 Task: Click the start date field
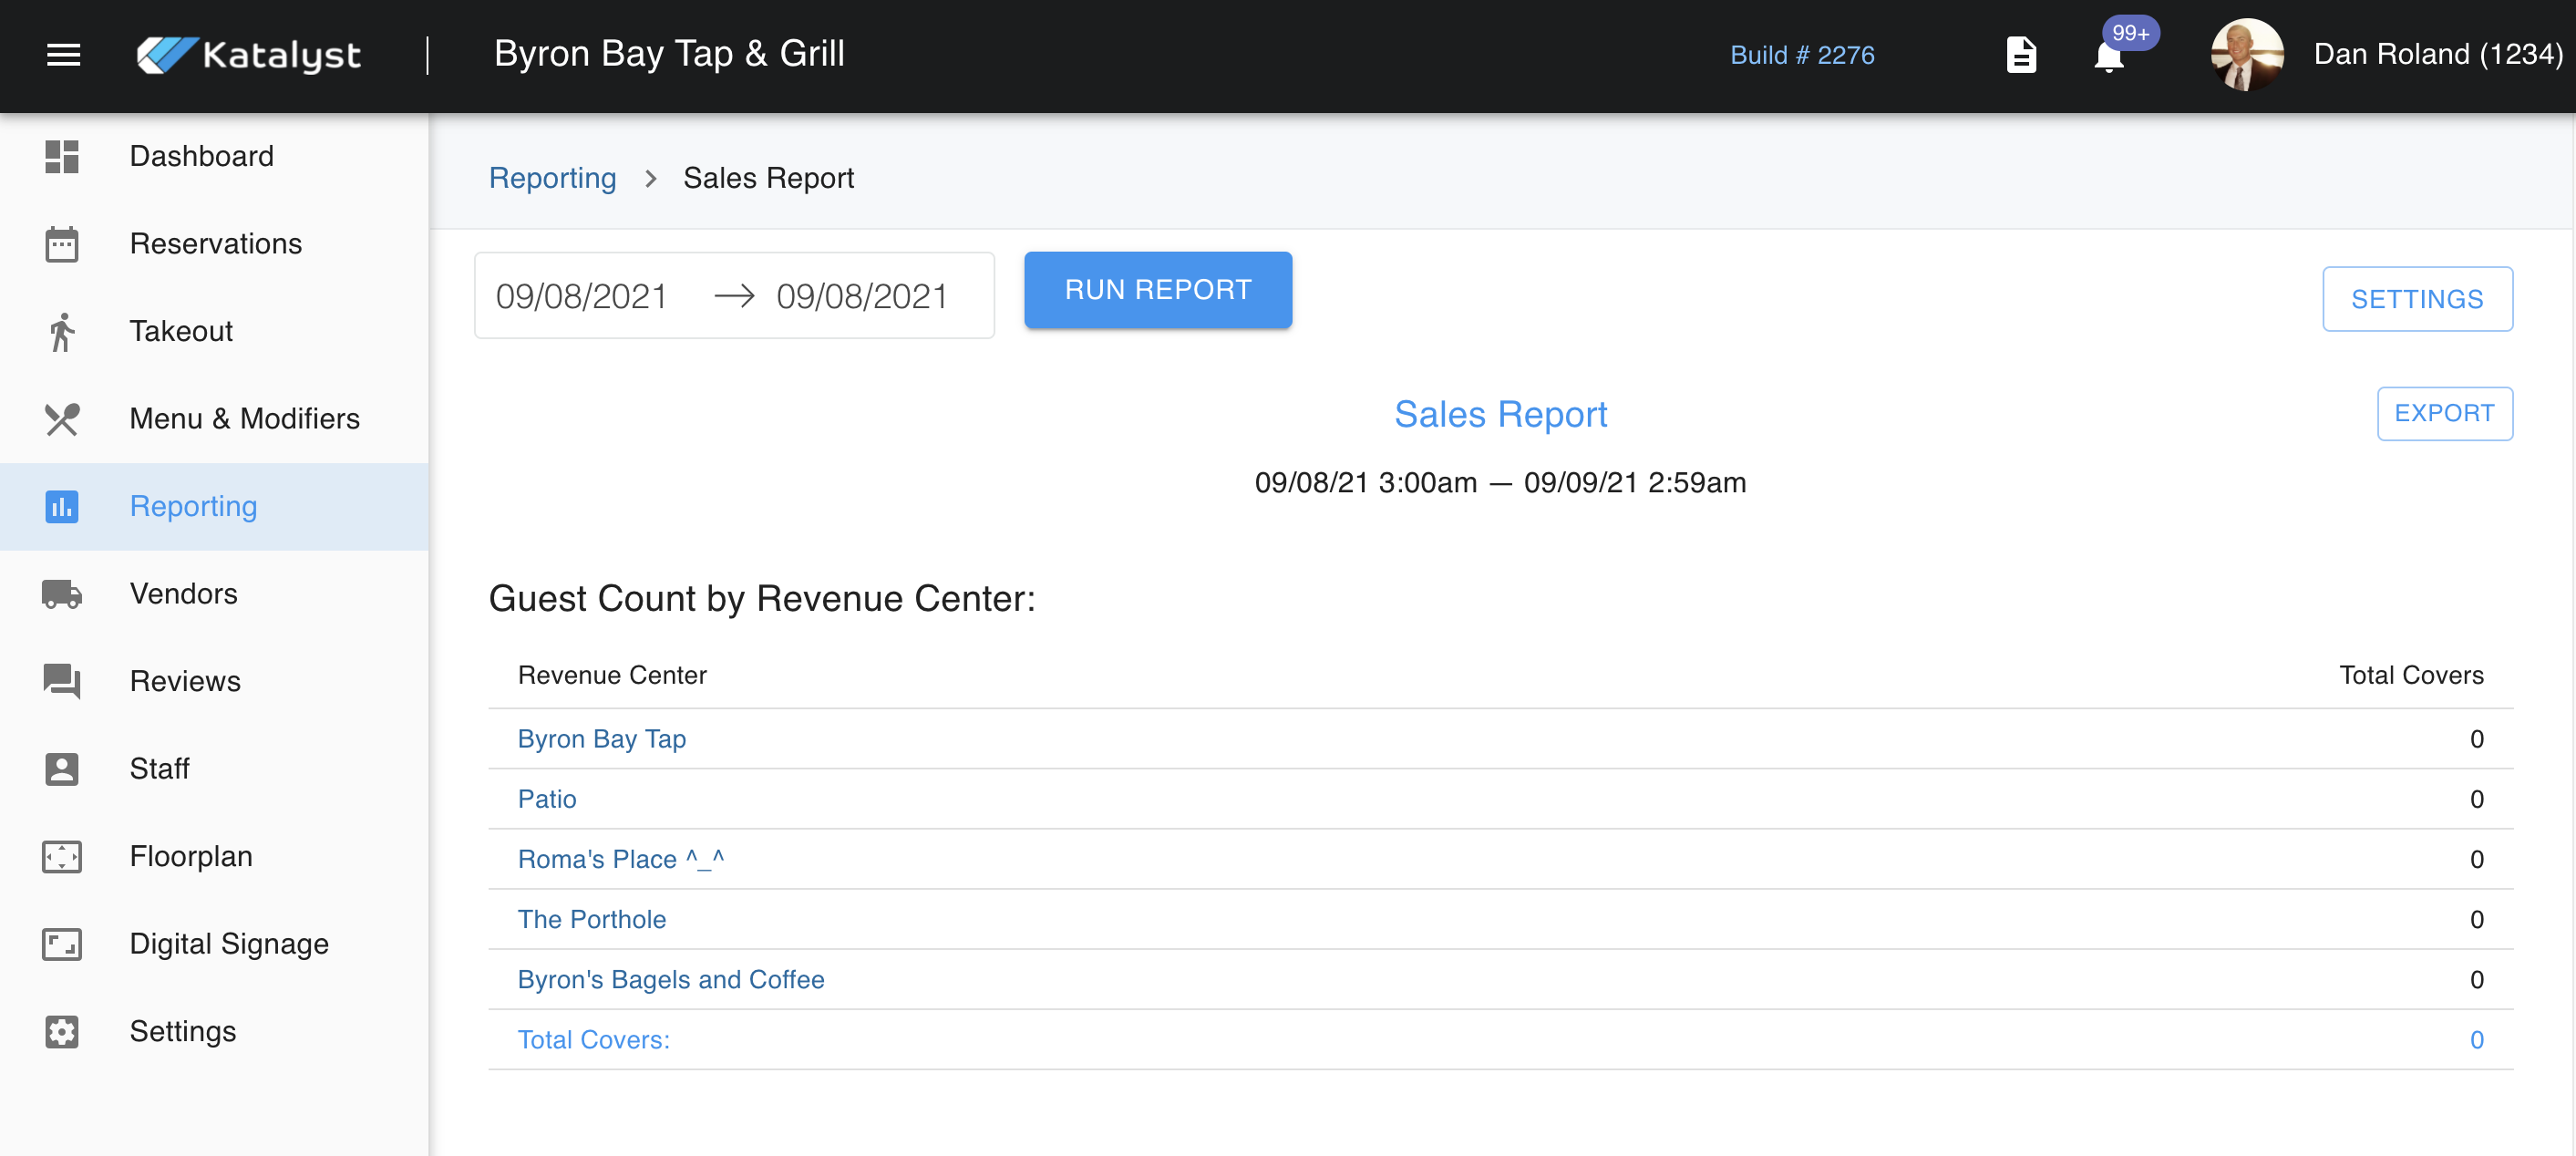coord(582,296)
